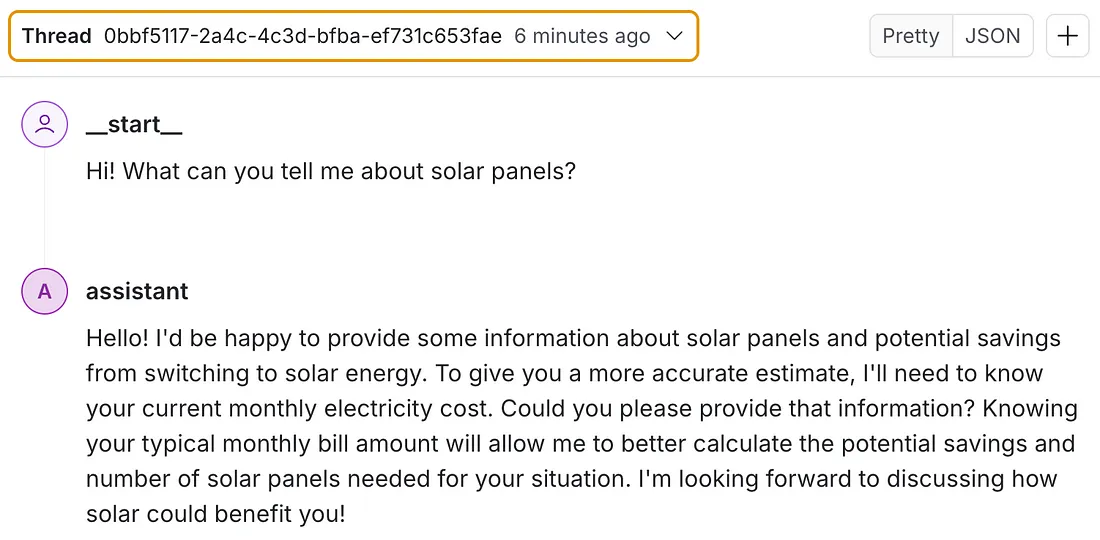Click the plus icon to add thread

point(1067,36)
